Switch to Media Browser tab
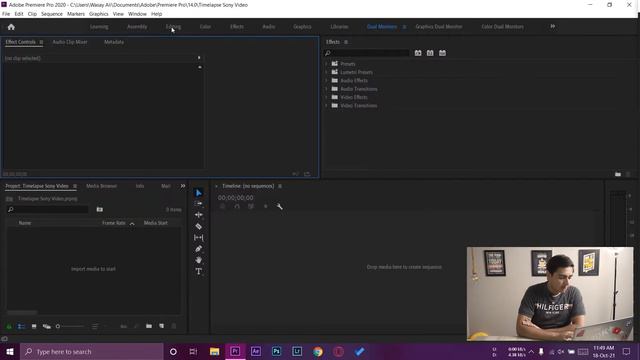Image resolution: width=640 pixels, height=360 pixels. [x=102, y=186]
